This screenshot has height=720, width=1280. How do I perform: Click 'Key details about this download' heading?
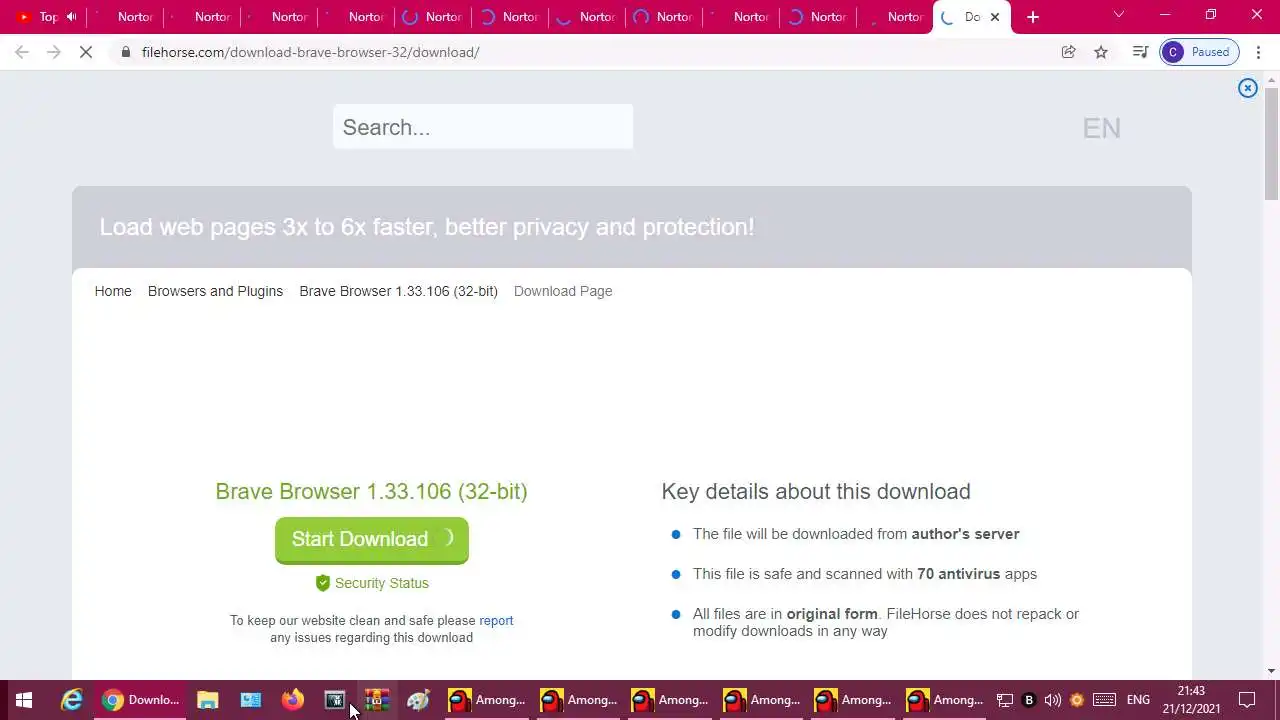coord(816,491)
